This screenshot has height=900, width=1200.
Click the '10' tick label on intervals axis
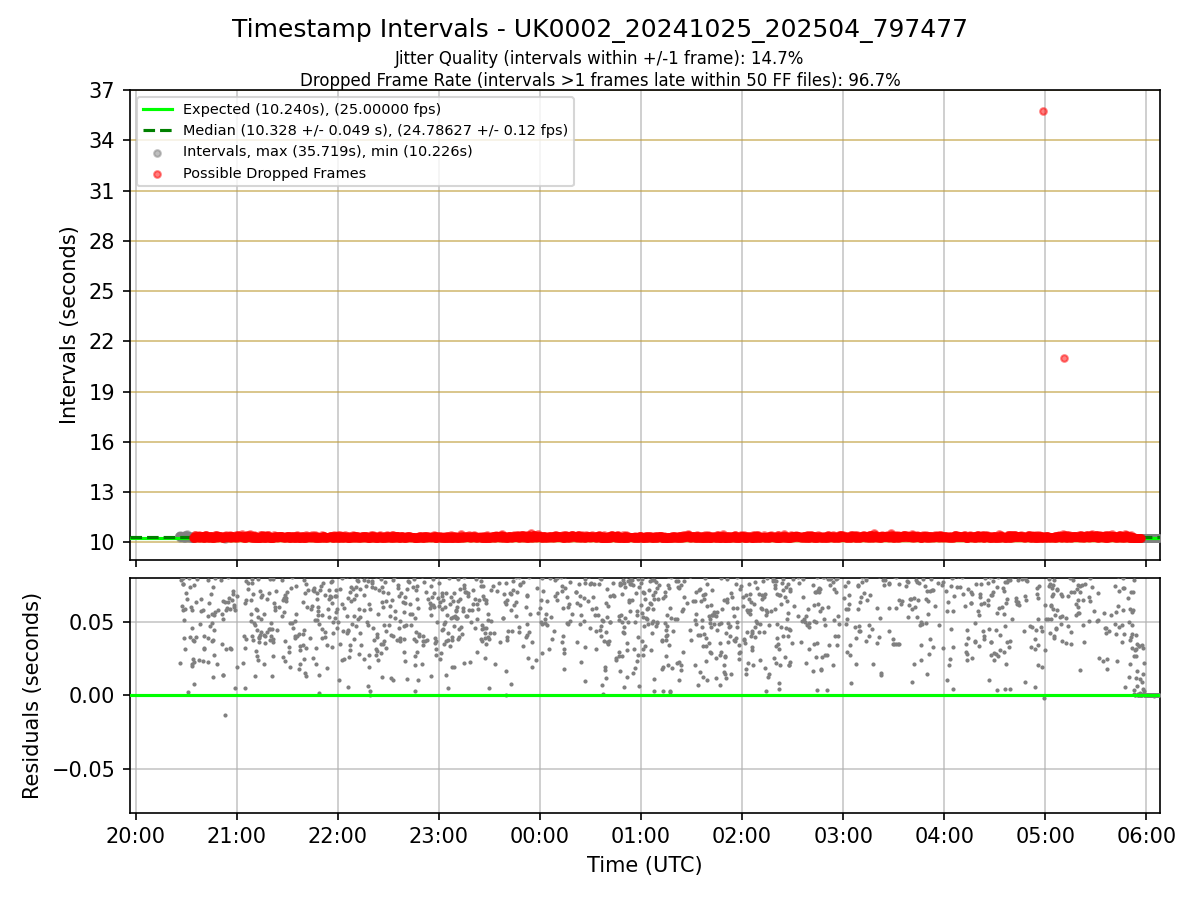[x=101, y=543]
